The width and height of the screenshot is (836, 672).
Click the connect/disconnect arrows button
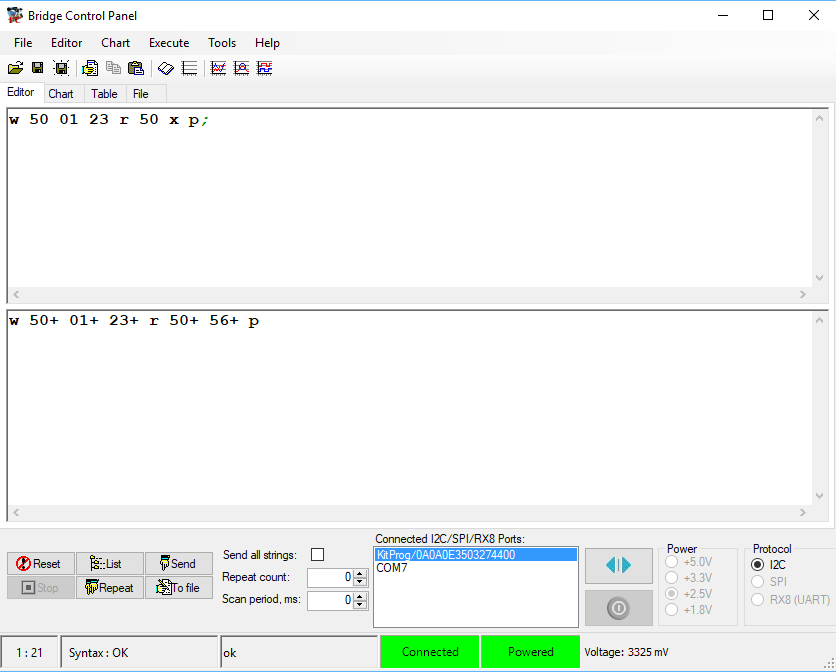pos(618,565)
